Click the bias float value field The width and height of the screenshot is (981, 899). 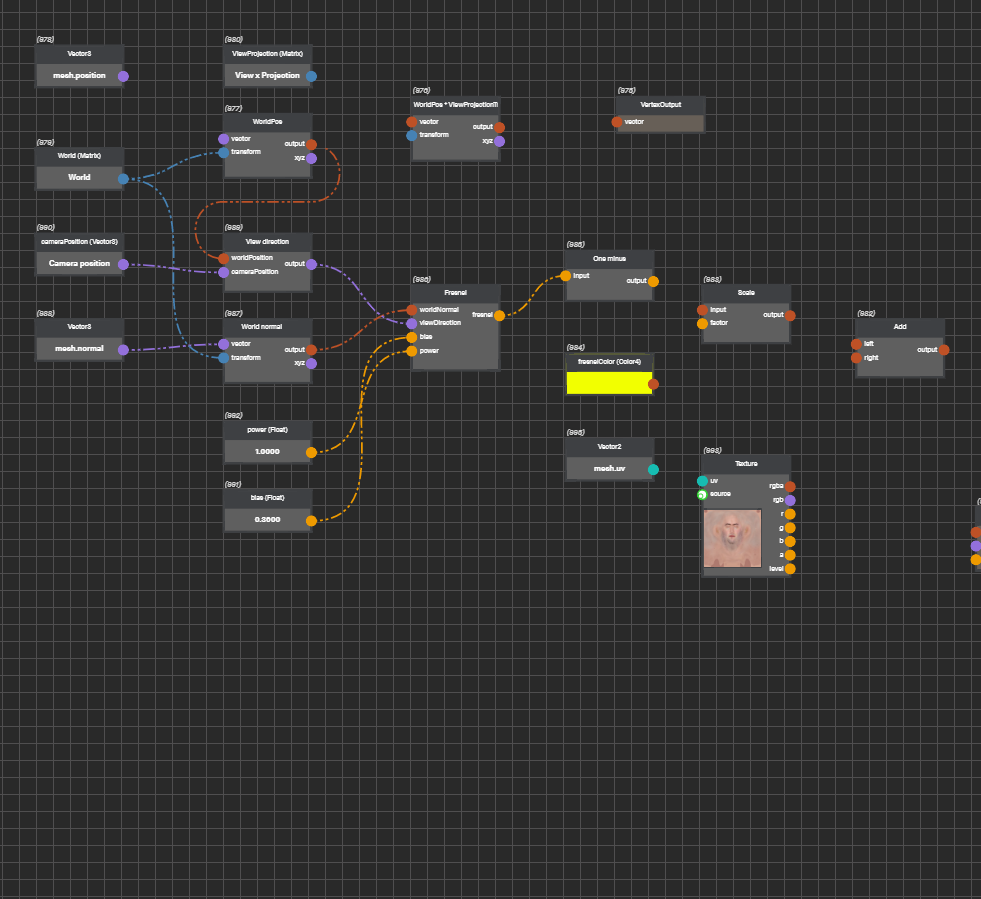pos(267,520)
